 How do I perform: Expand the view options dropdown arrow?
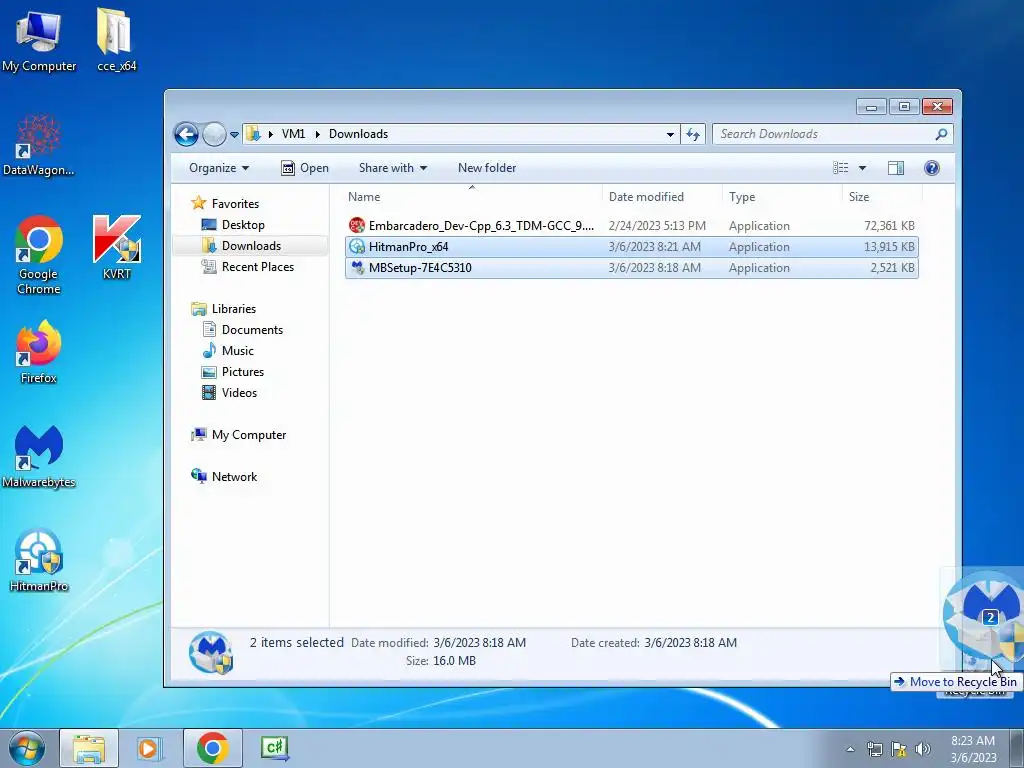click(x=862, y=168)
